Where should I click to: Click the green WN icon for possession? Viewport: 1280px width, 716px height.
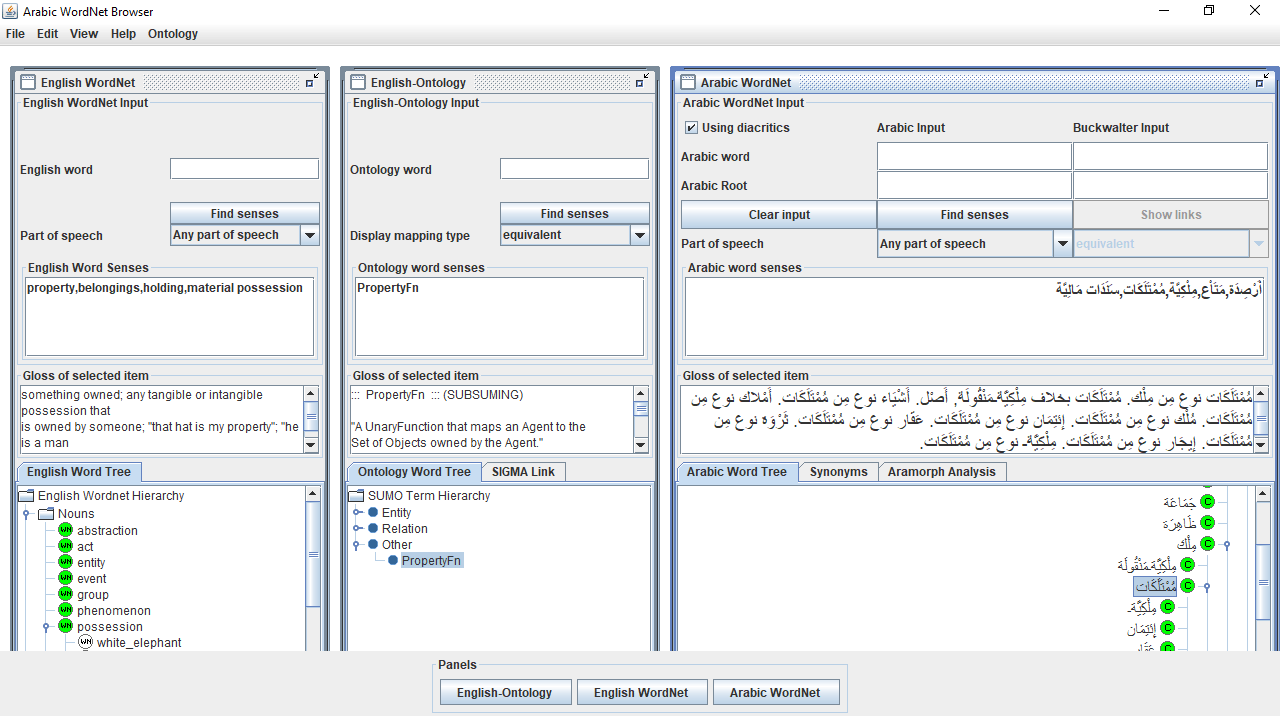point(65,626)
